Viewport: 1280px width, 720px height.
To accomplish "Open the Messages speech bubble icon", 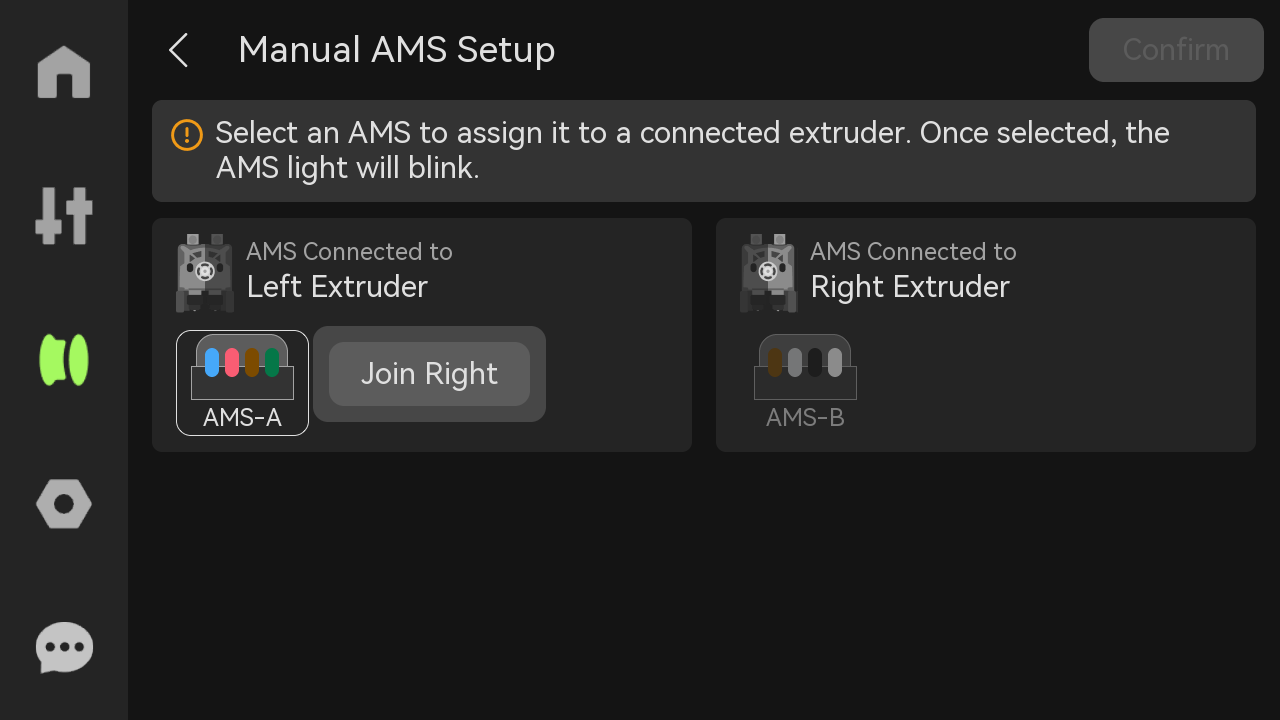I will (64, 648).
